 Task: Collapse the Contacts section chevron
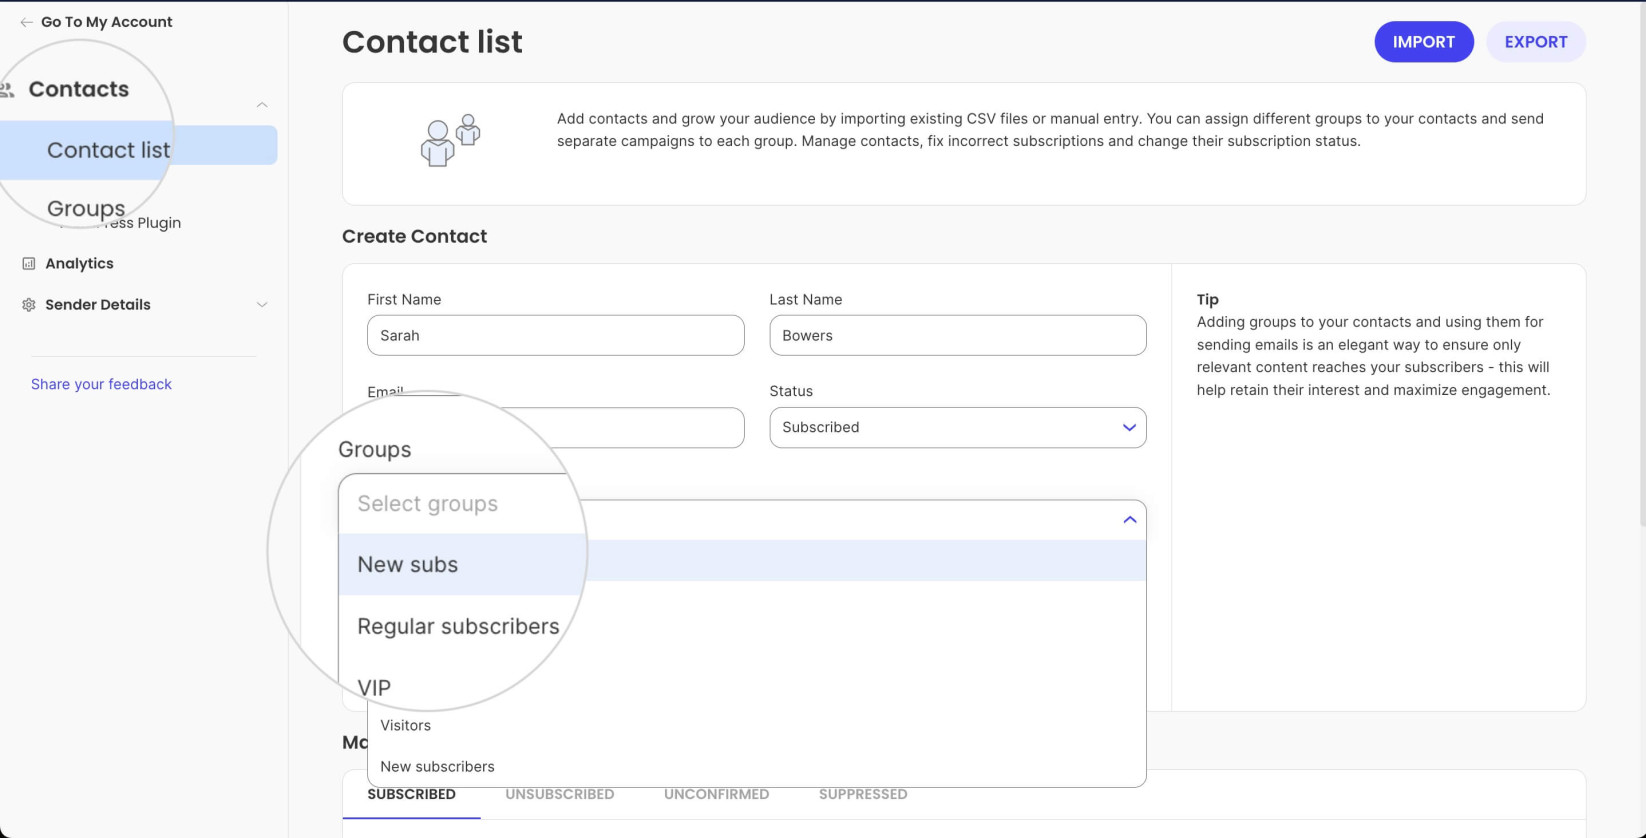click(x=262, y=105)
